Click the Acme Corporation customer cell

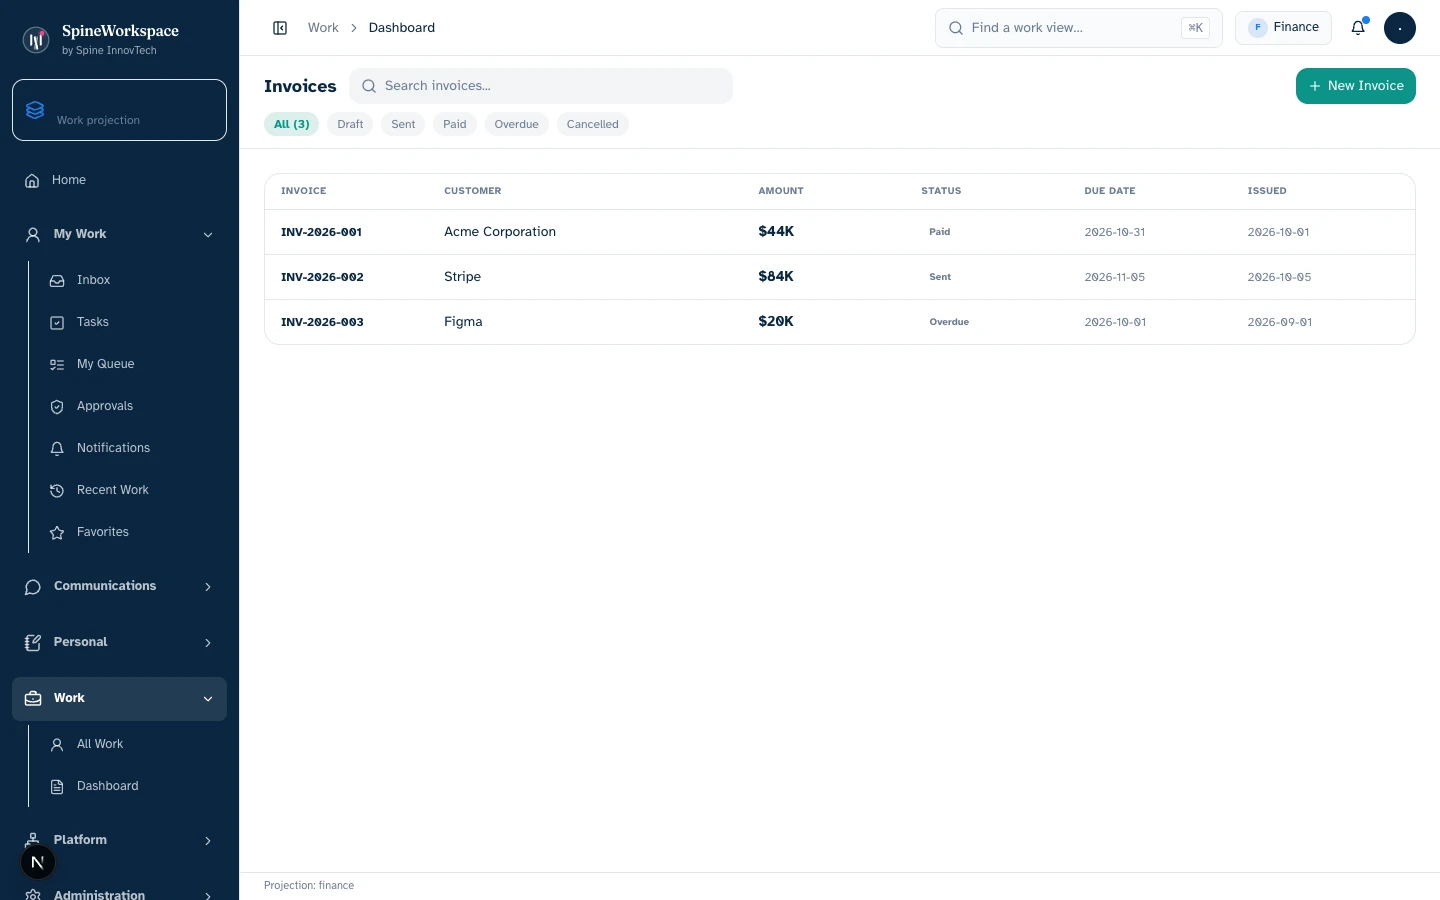click(500, 232)
